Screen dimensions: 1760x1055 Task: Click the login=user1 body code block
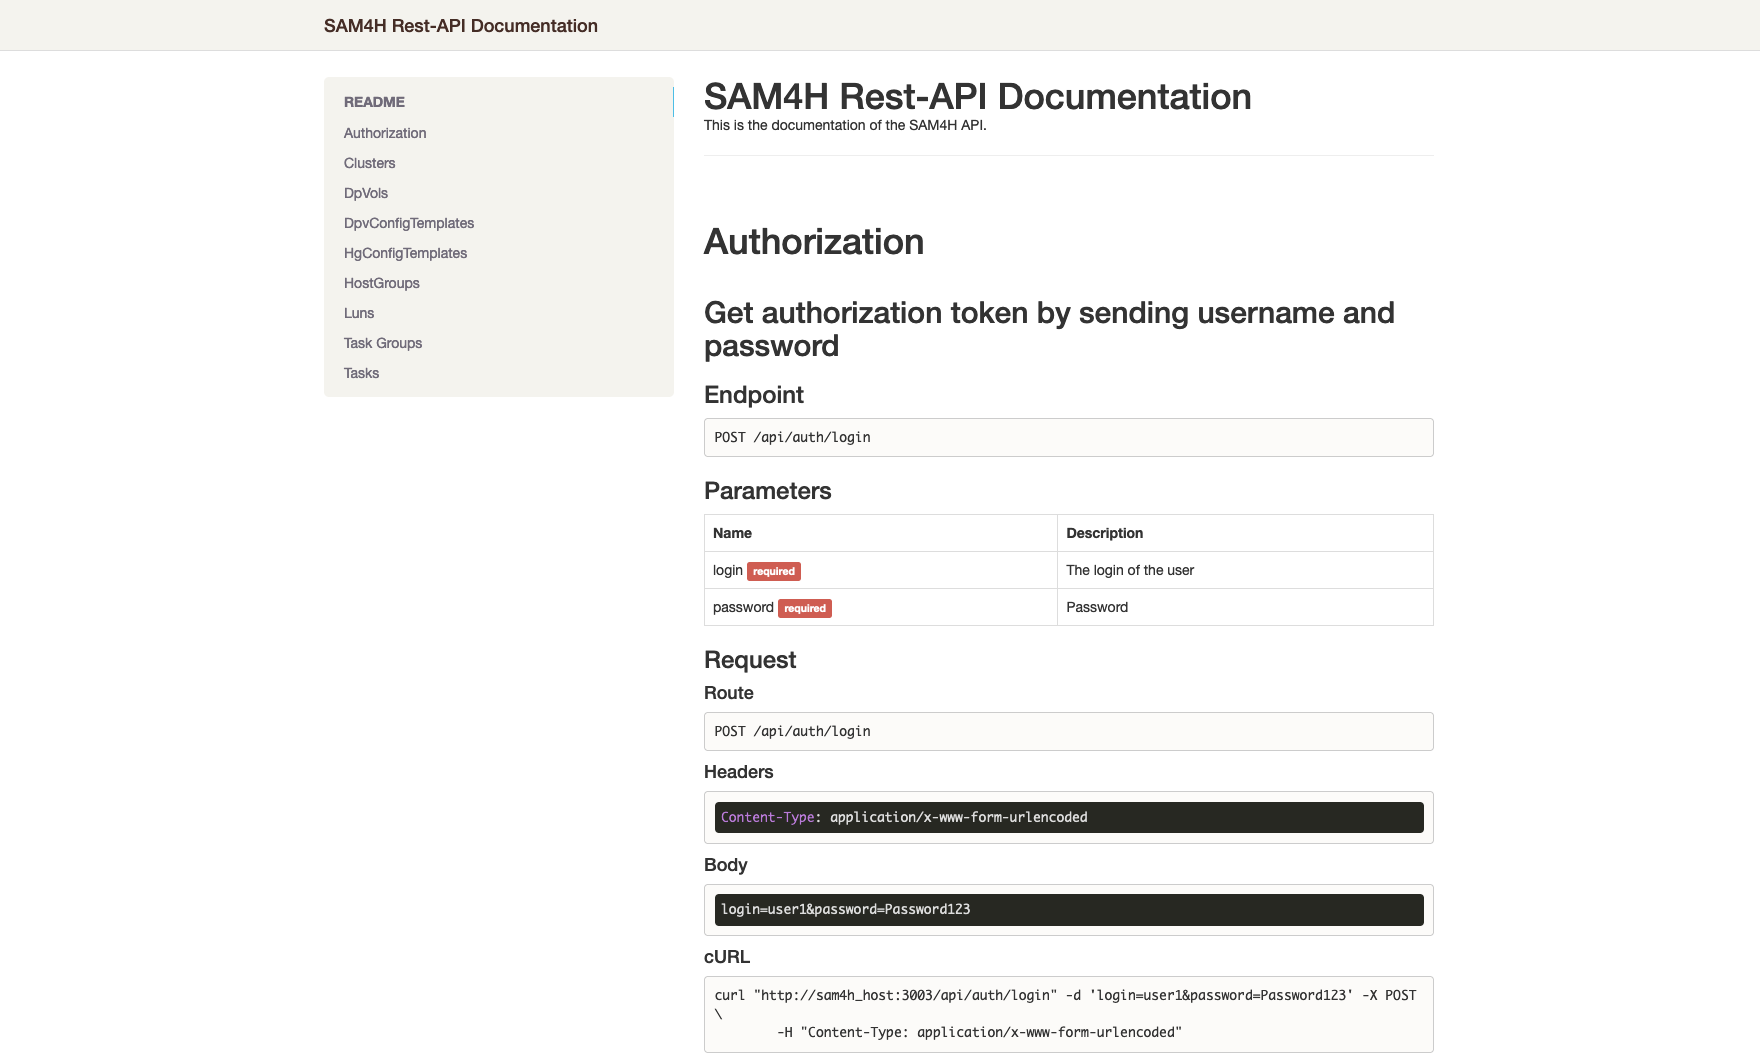pos(1068,910)
